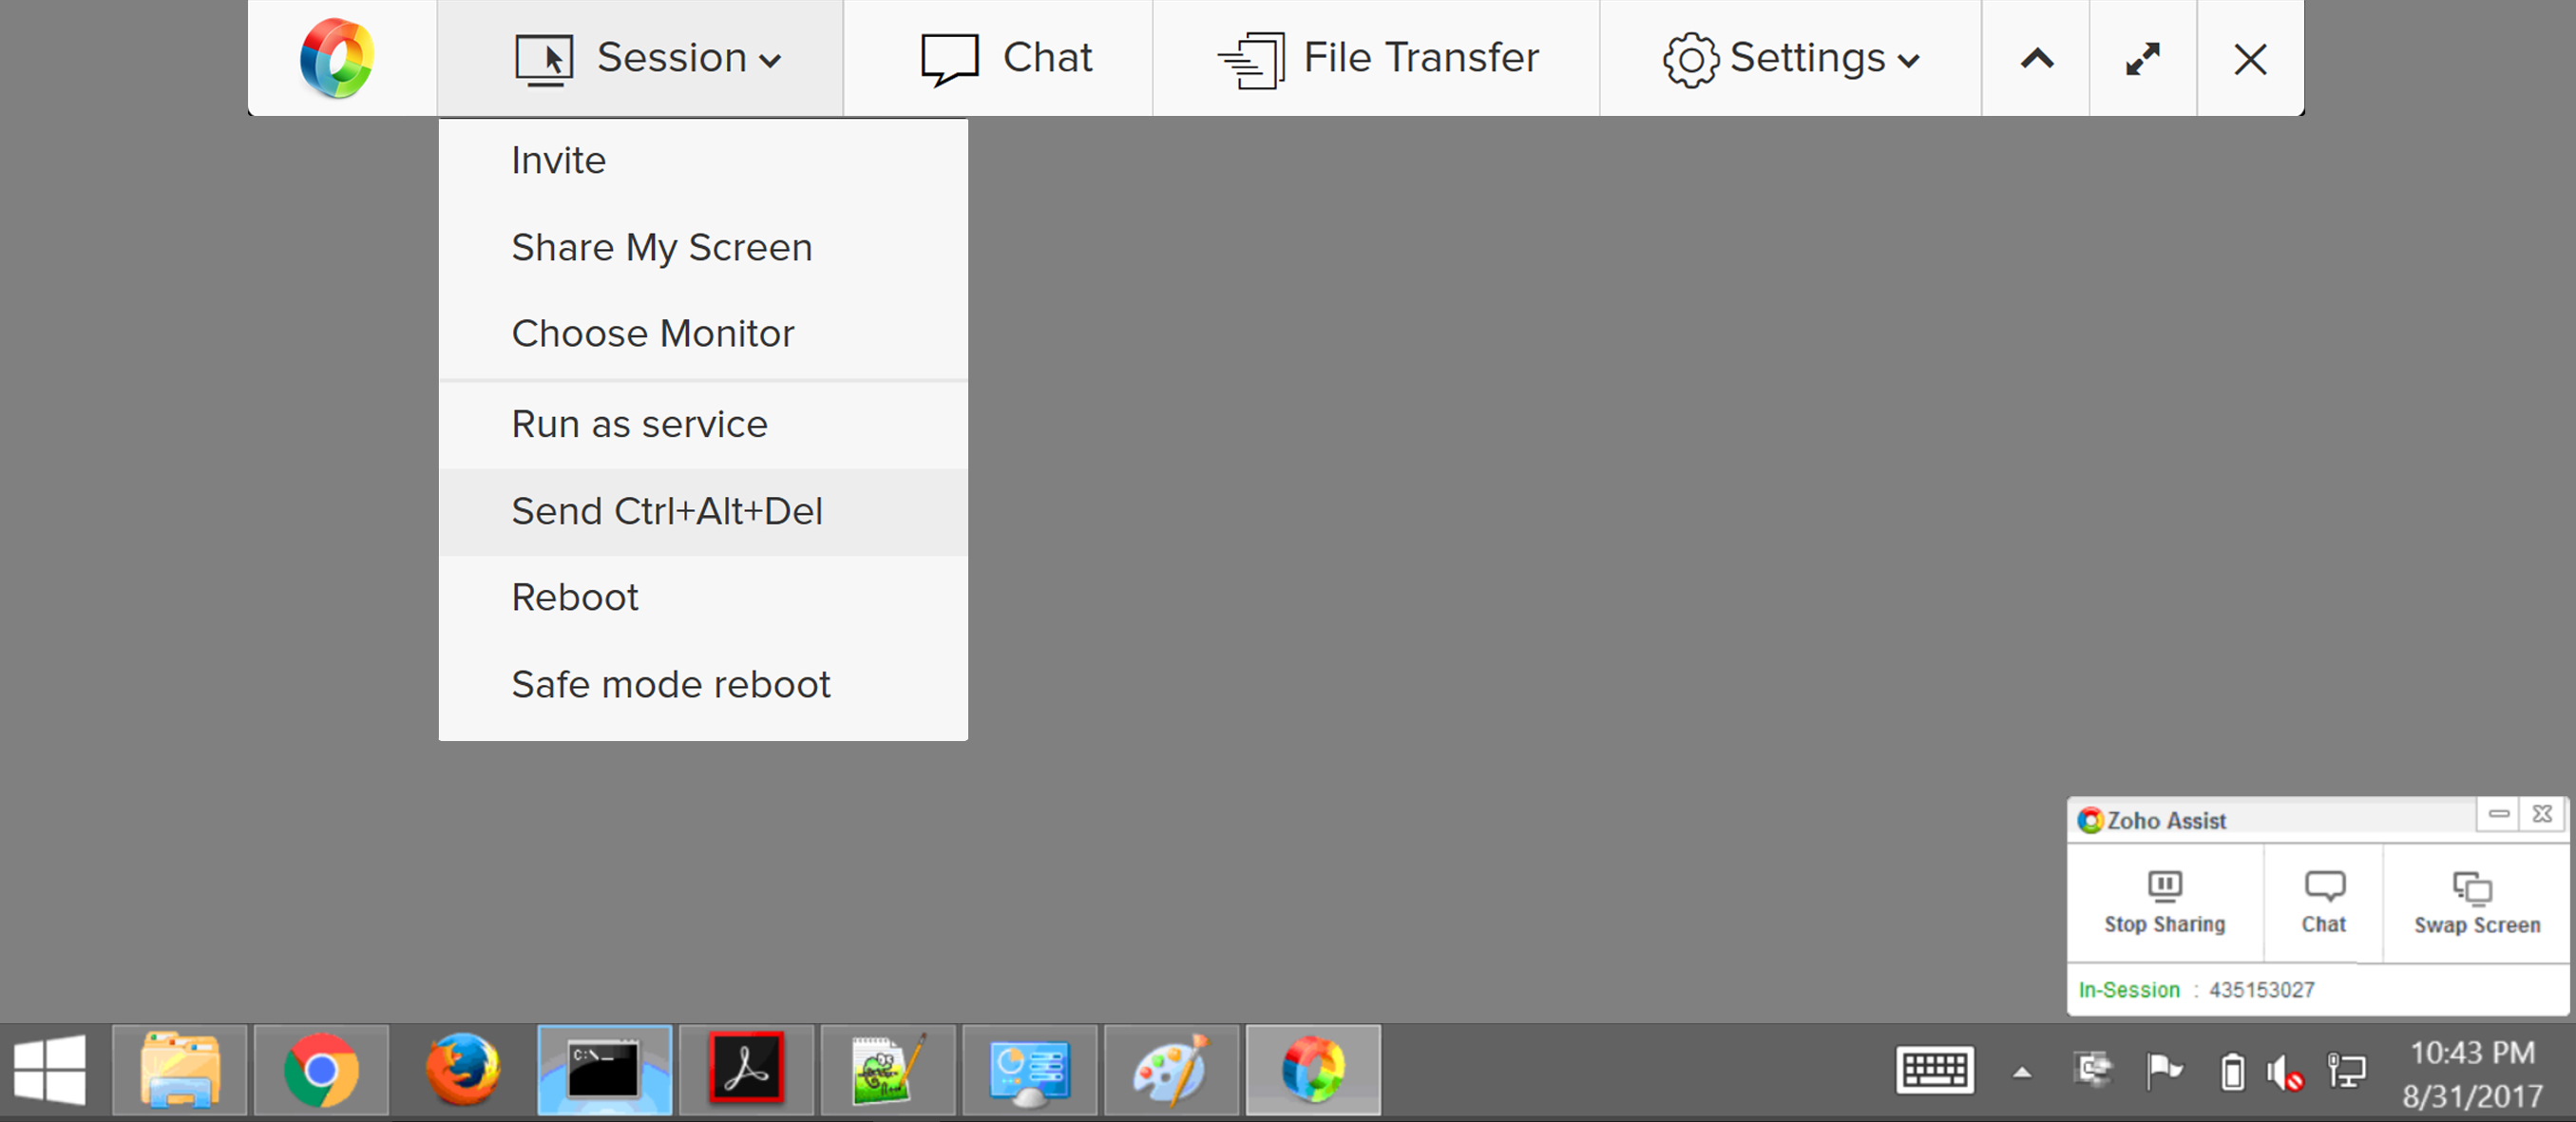Open the touch keyboard from taskbar

[1935, 1071]
